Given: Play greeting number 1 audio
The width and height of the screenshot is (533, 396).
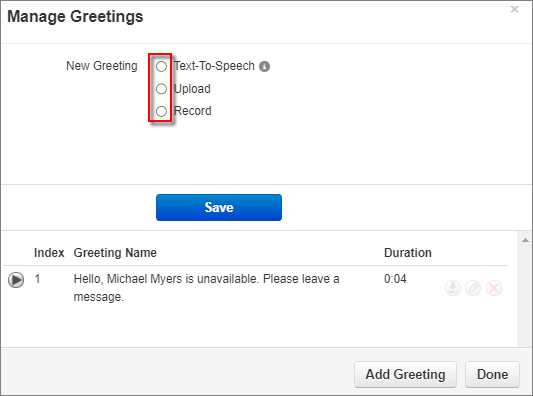Looking at the screenshot, I should coord(16,280).
